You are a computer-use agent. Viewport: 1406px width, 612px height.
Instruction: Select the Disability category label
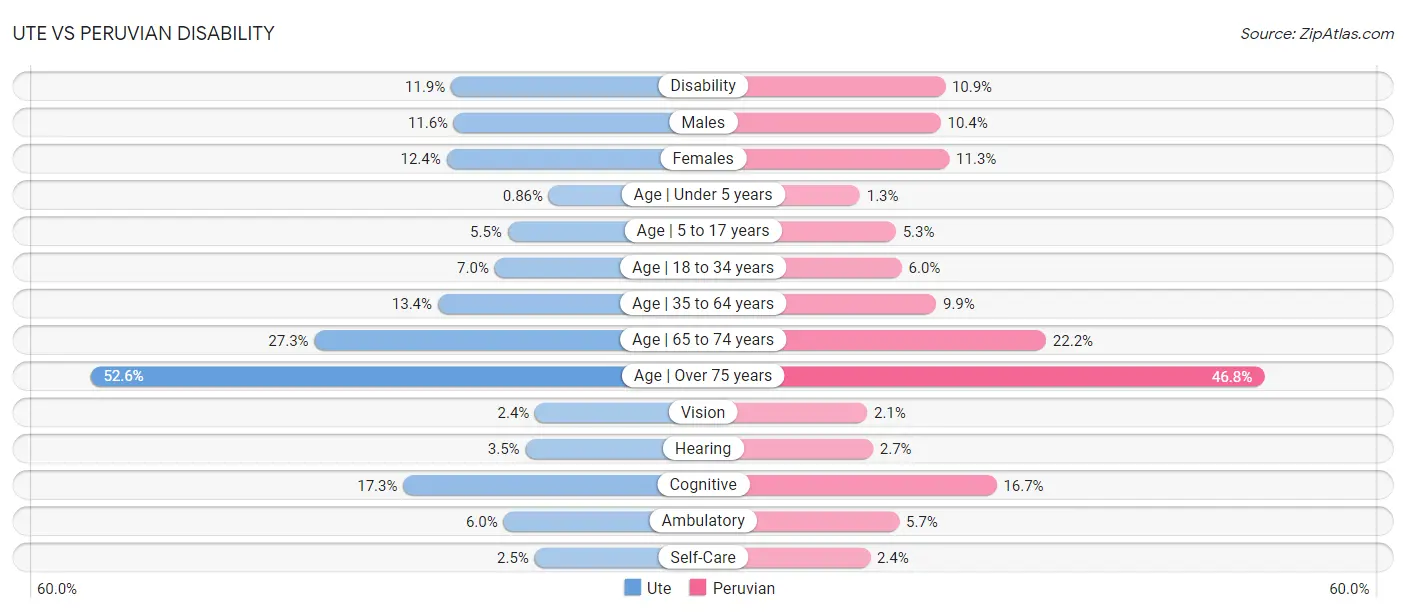click(x=703, y=86)
